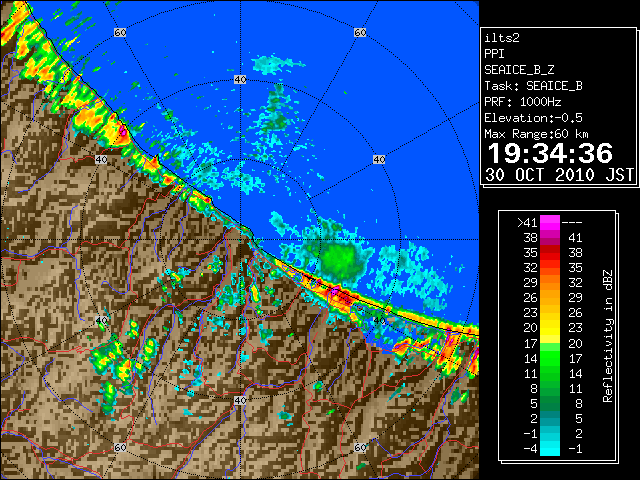Click the "-4" value at legend bottom
This screenshot has height=480, width=640.
click(530, 449)
